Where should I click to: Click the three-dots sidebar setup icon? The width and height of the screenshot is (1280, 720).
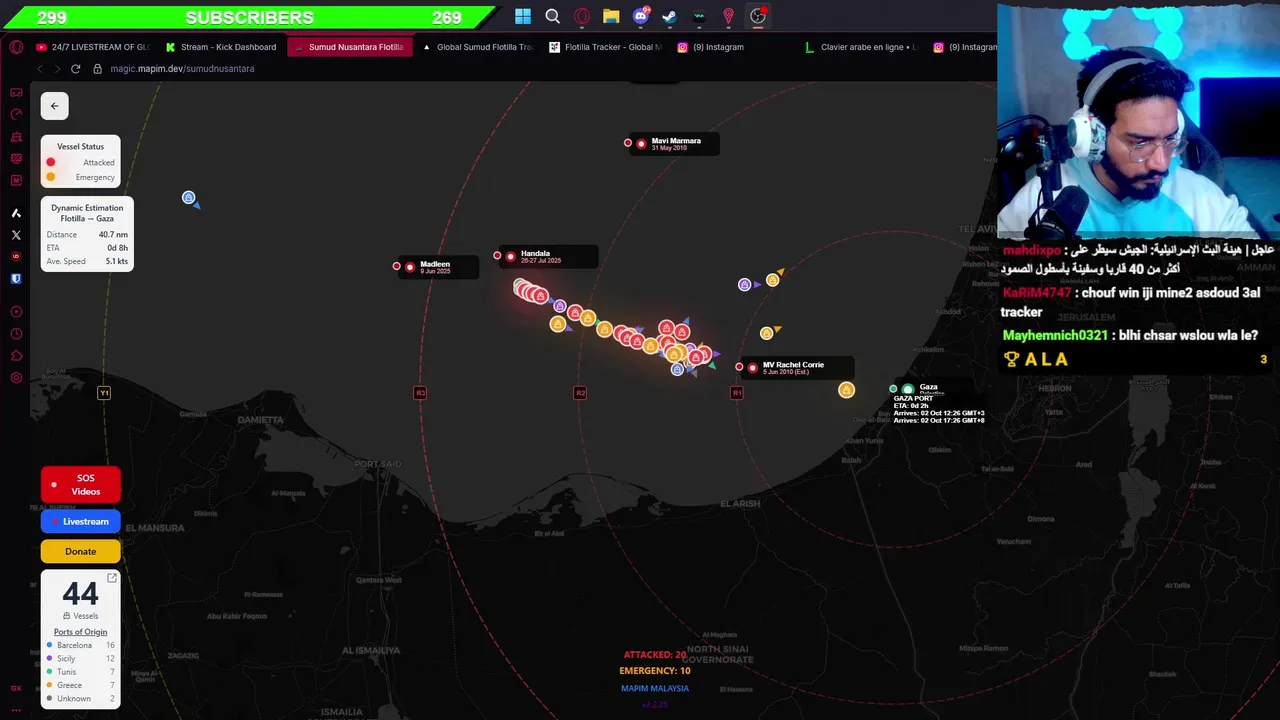[16, 708]
